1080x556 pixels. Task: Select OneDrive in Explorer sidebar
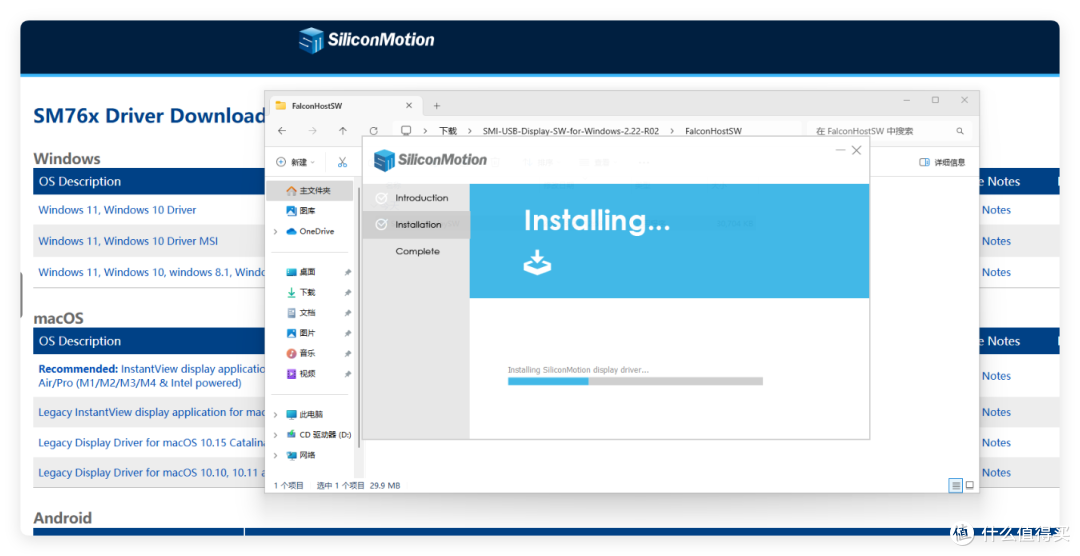[x=309, y=231]
